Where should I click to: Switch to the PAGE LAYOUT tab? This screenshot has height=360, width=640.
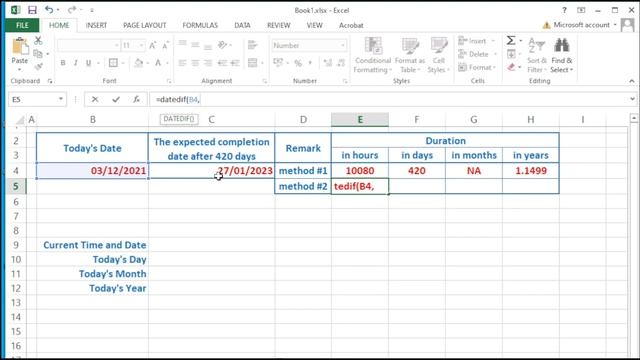click(x=144, y=25)
